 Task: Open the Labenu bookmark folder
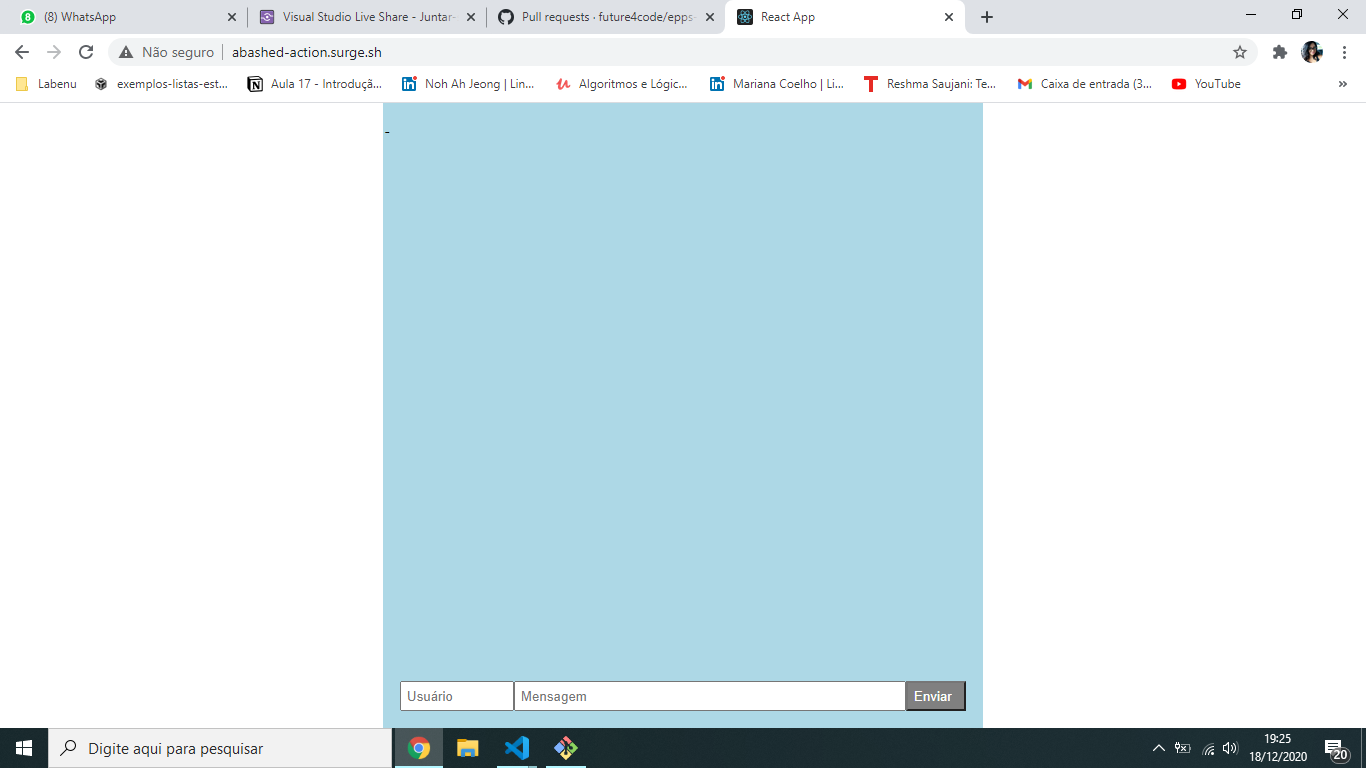tap(46, 84)
